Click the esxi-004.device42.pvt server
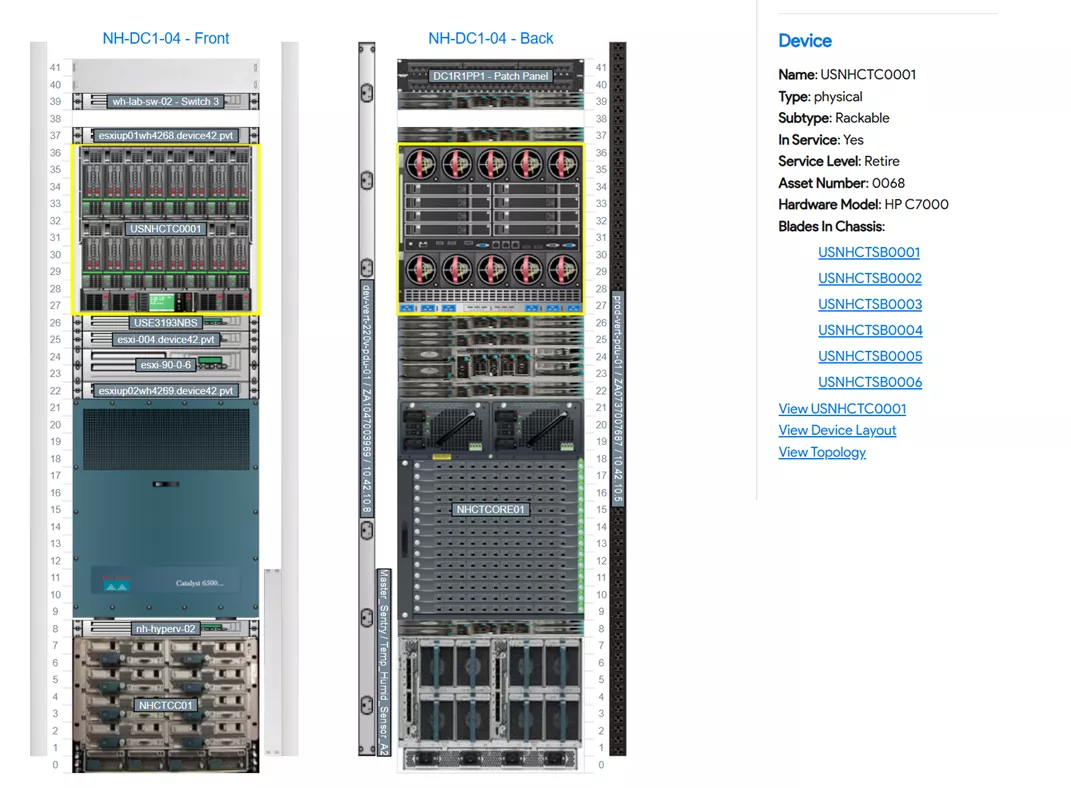 pos(165,340)
